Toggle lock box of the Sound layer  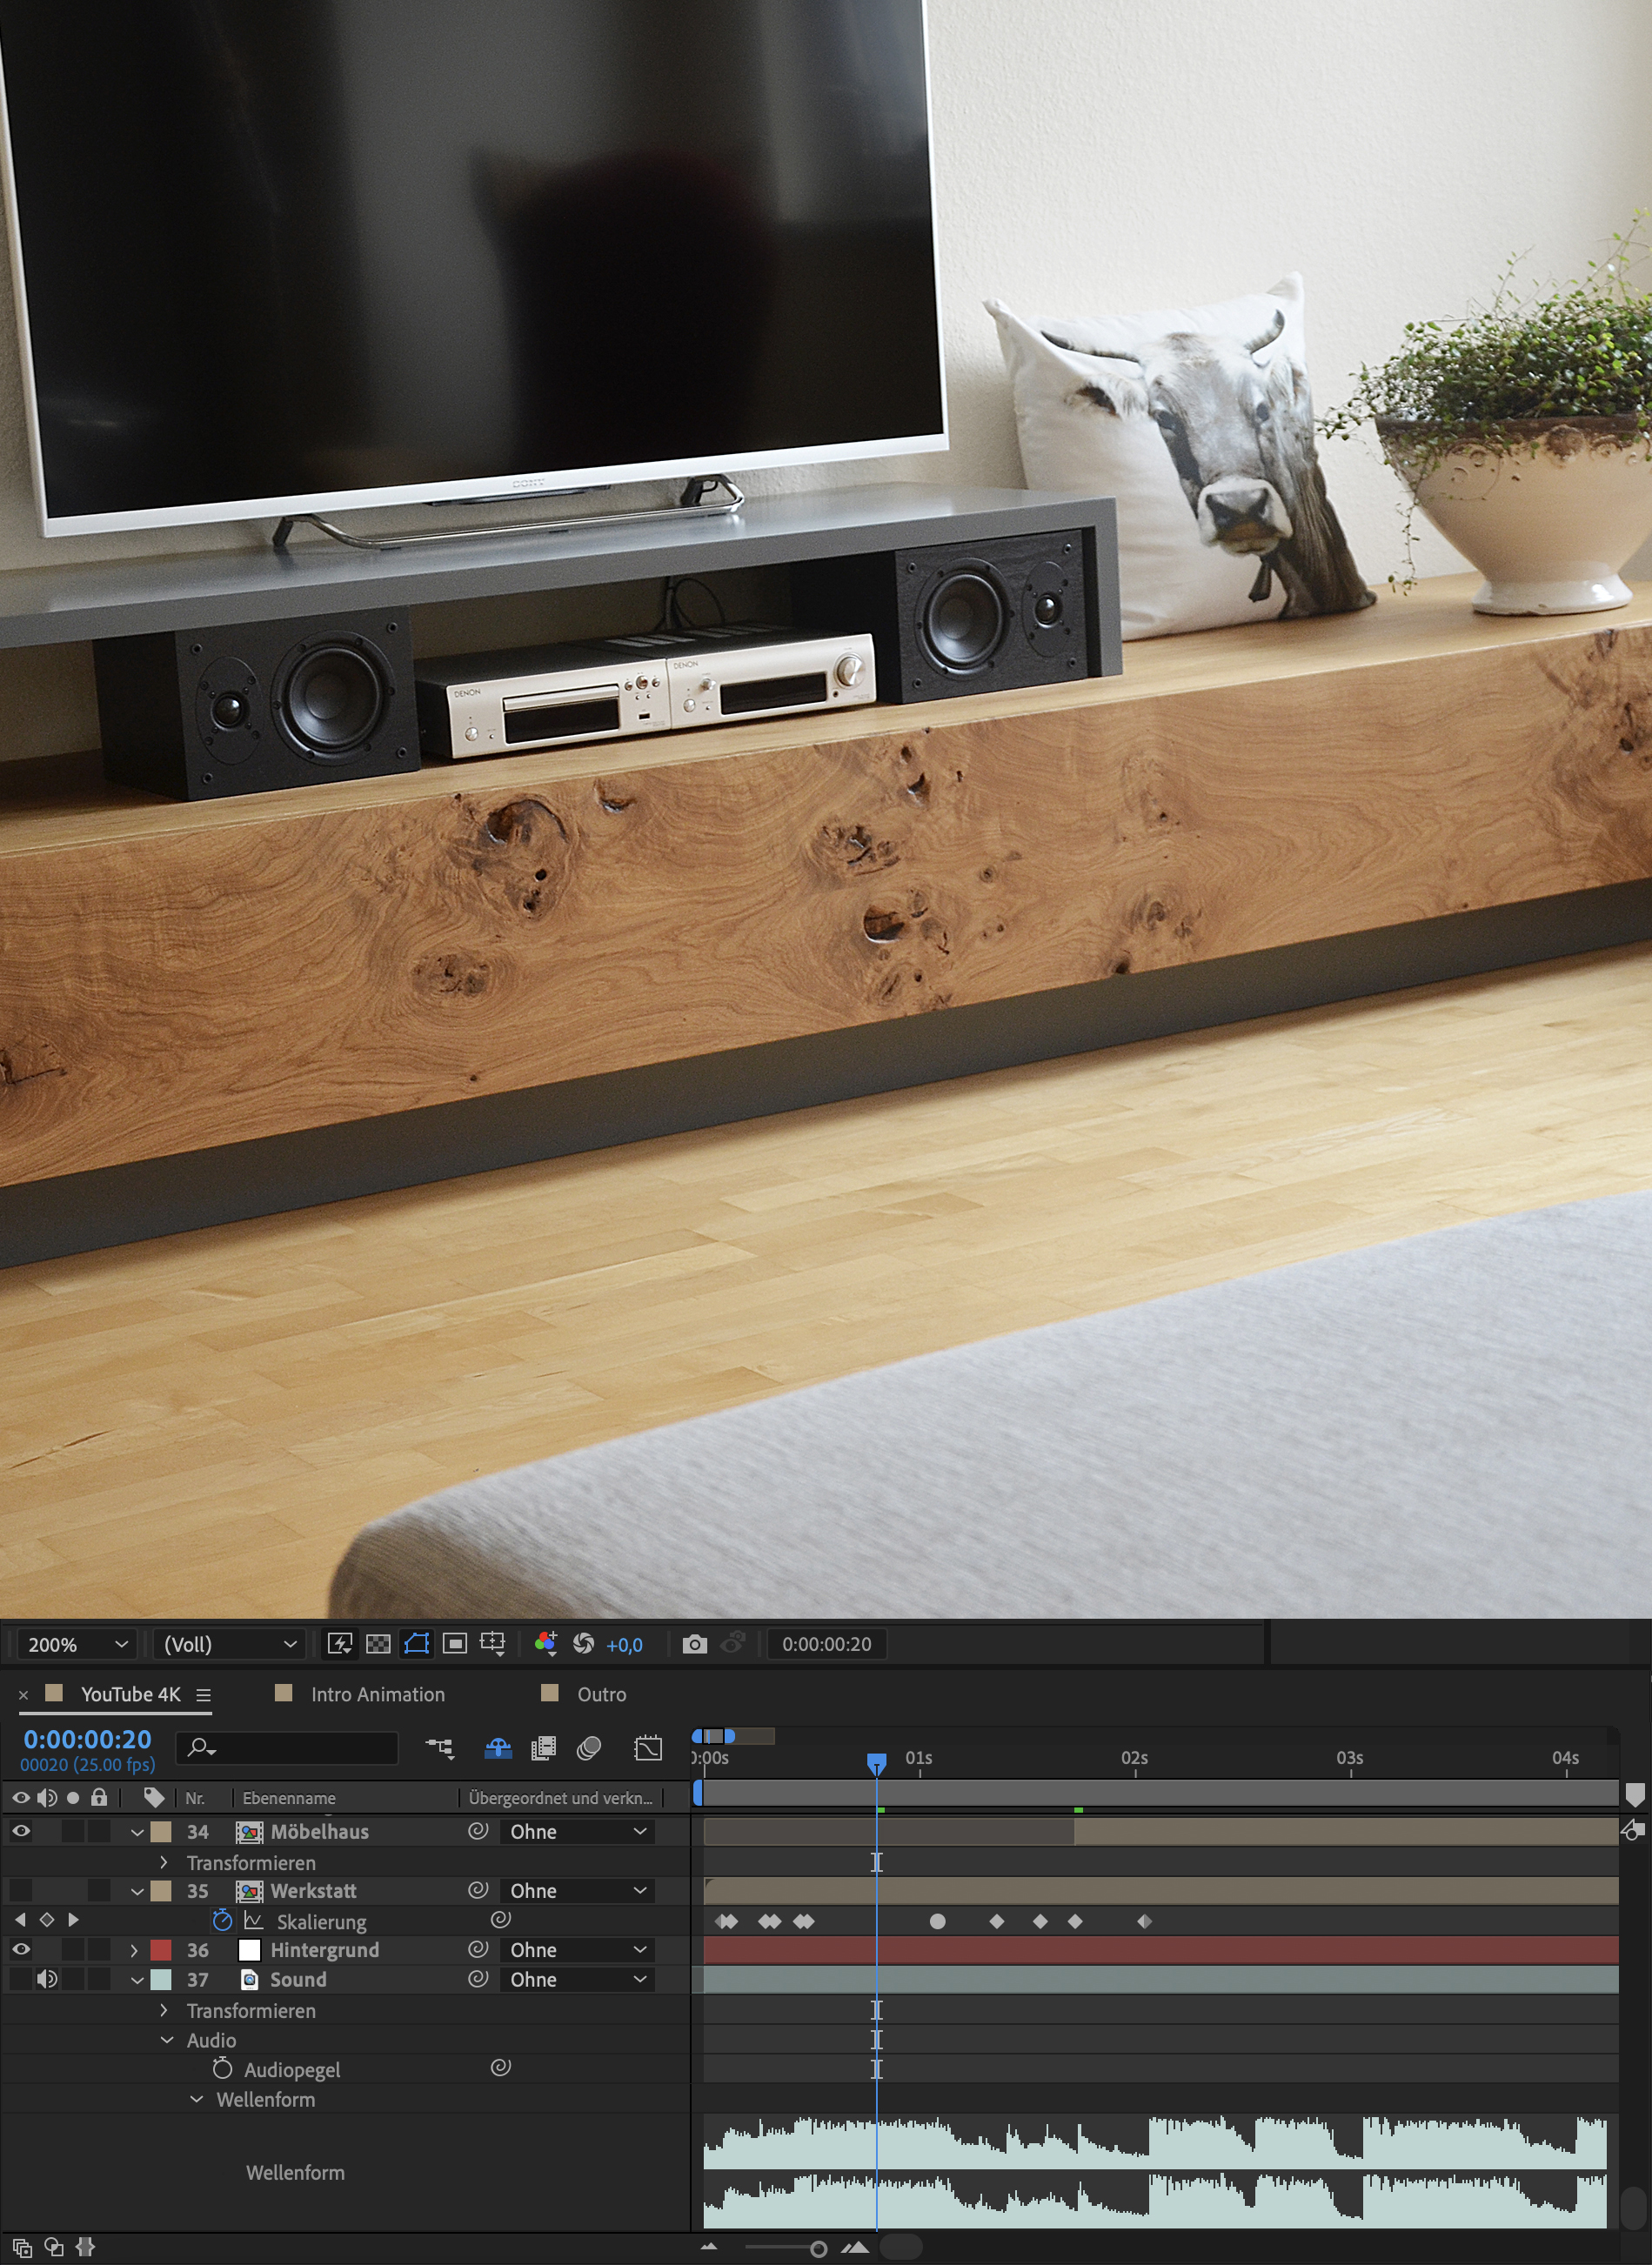pyautogui.click(x=99, y=1979)
